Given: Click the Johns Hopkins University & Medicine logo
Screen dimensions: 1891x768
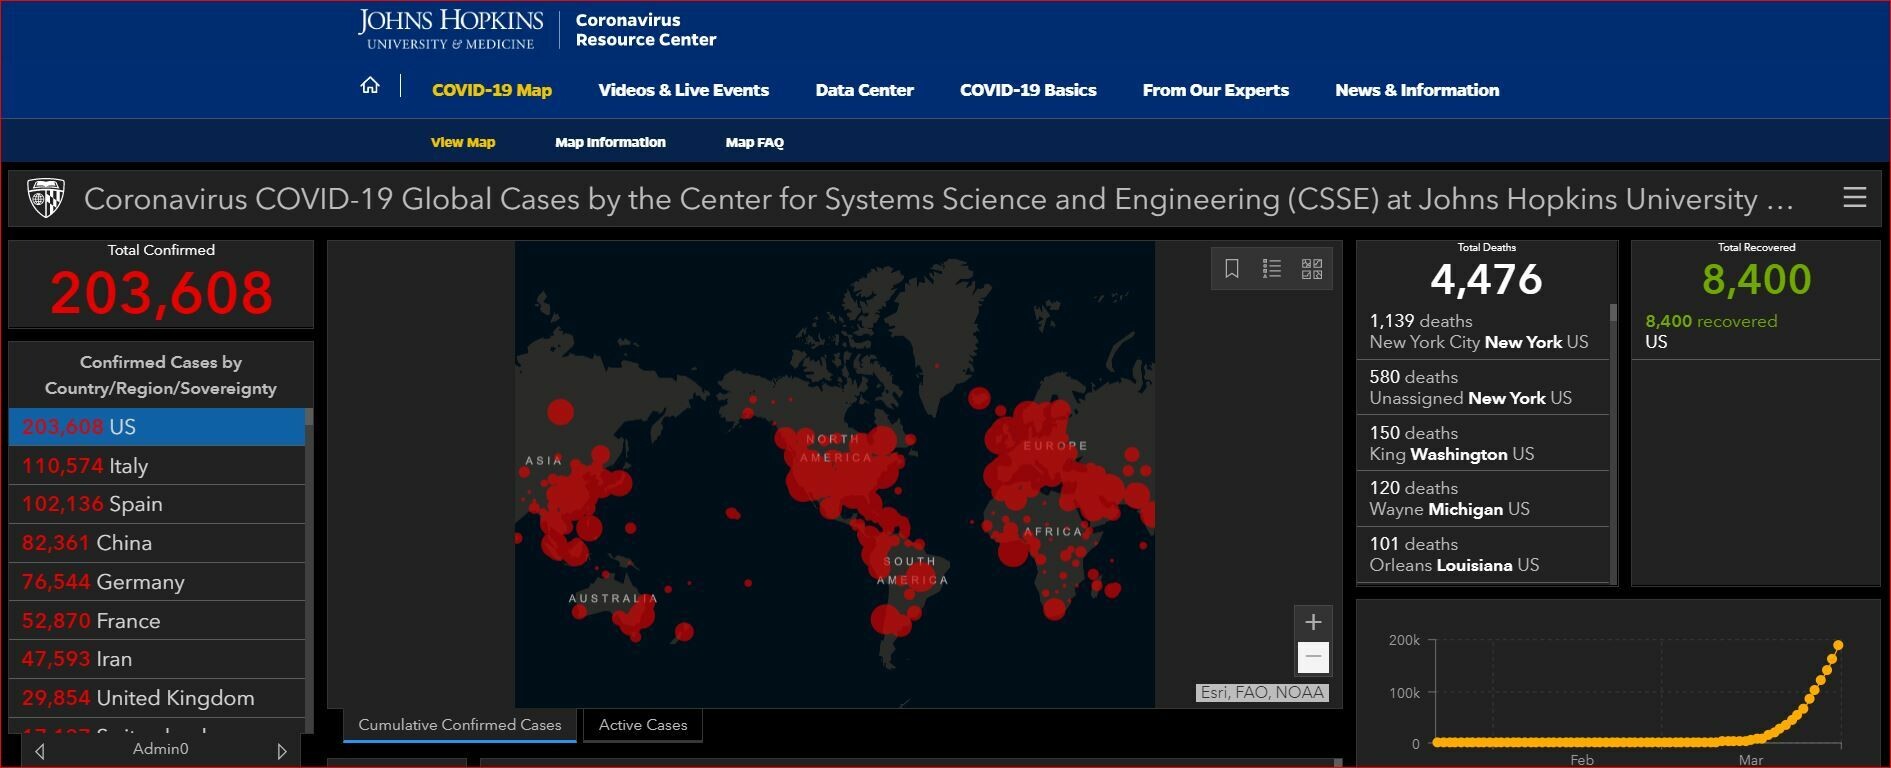Looking at the screenshot, I should click(x=451, y=30).
